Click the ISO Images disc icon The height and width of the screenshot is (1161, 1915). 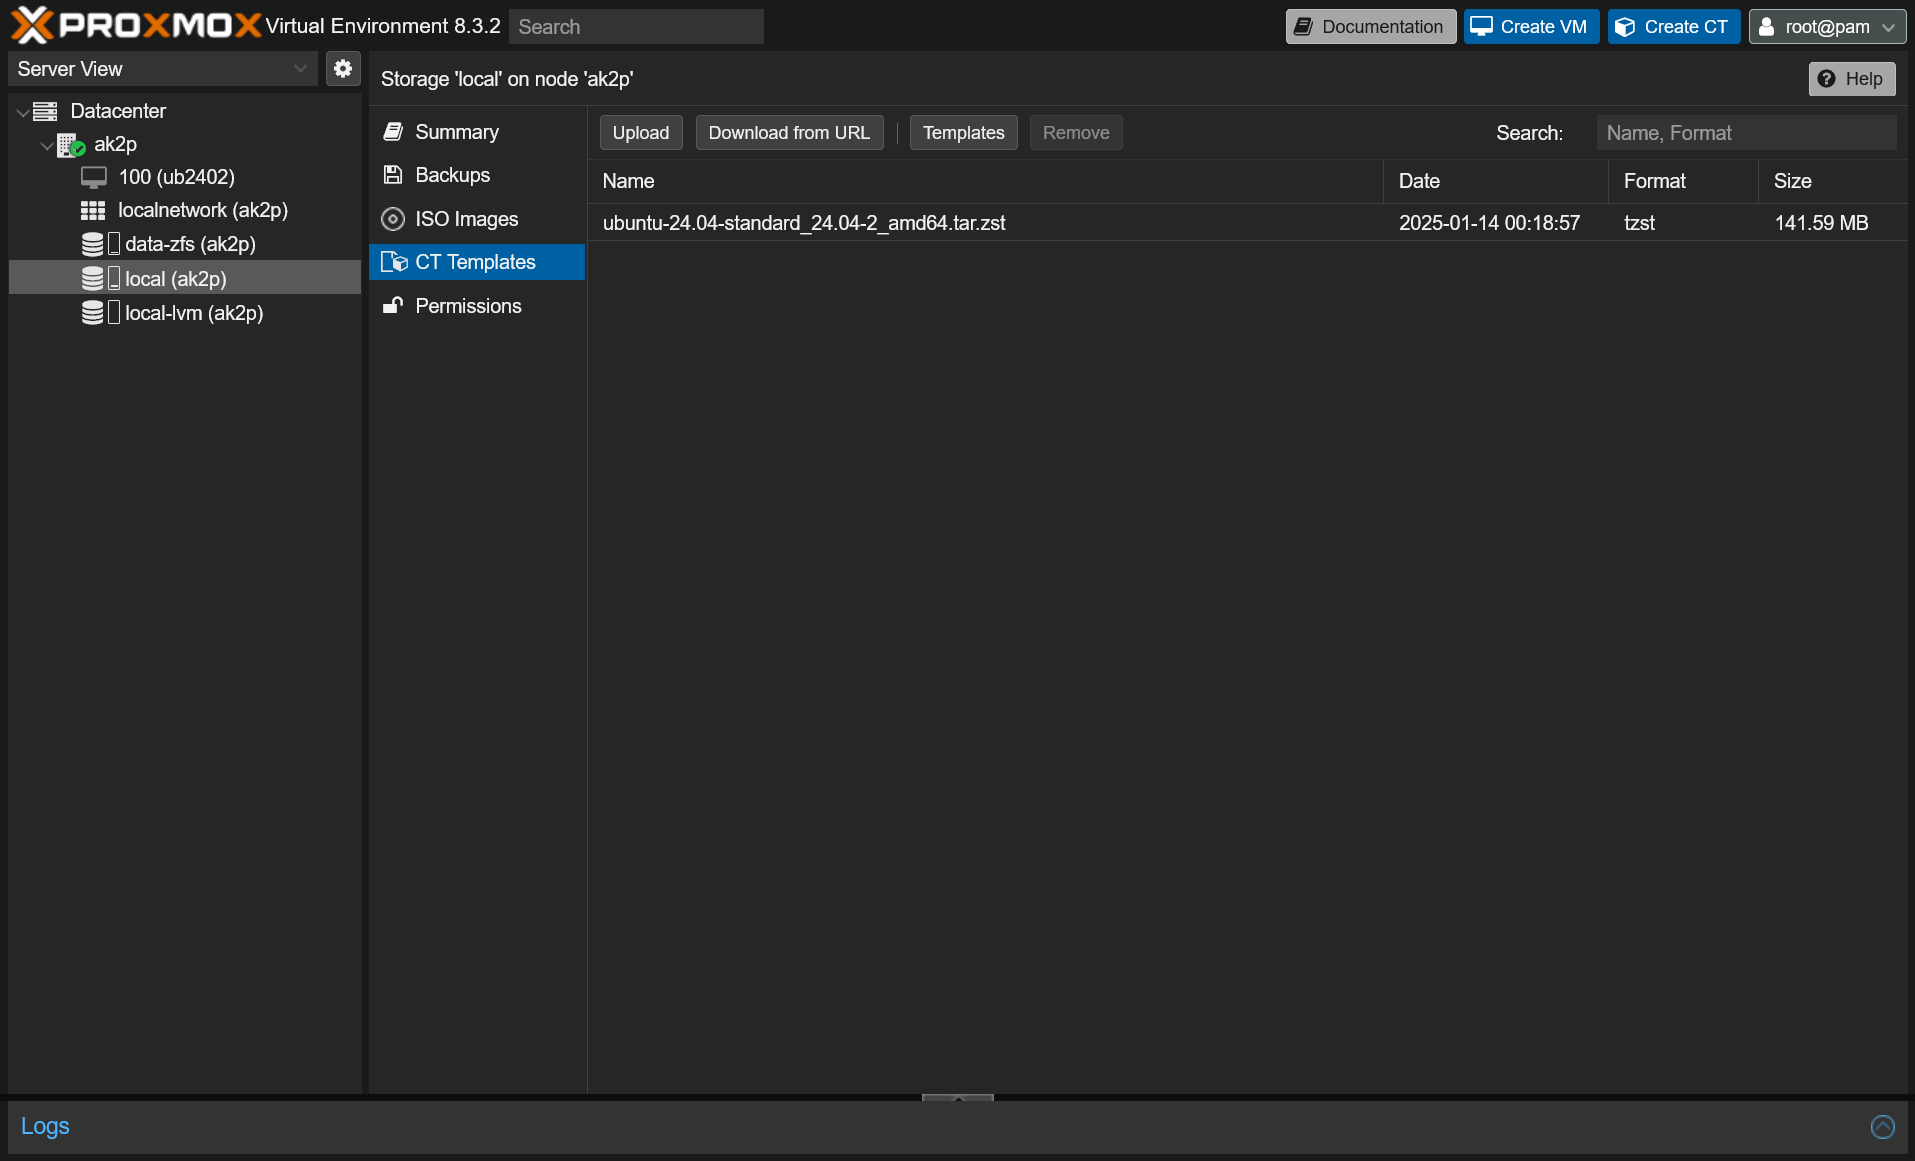click(393, 219)
